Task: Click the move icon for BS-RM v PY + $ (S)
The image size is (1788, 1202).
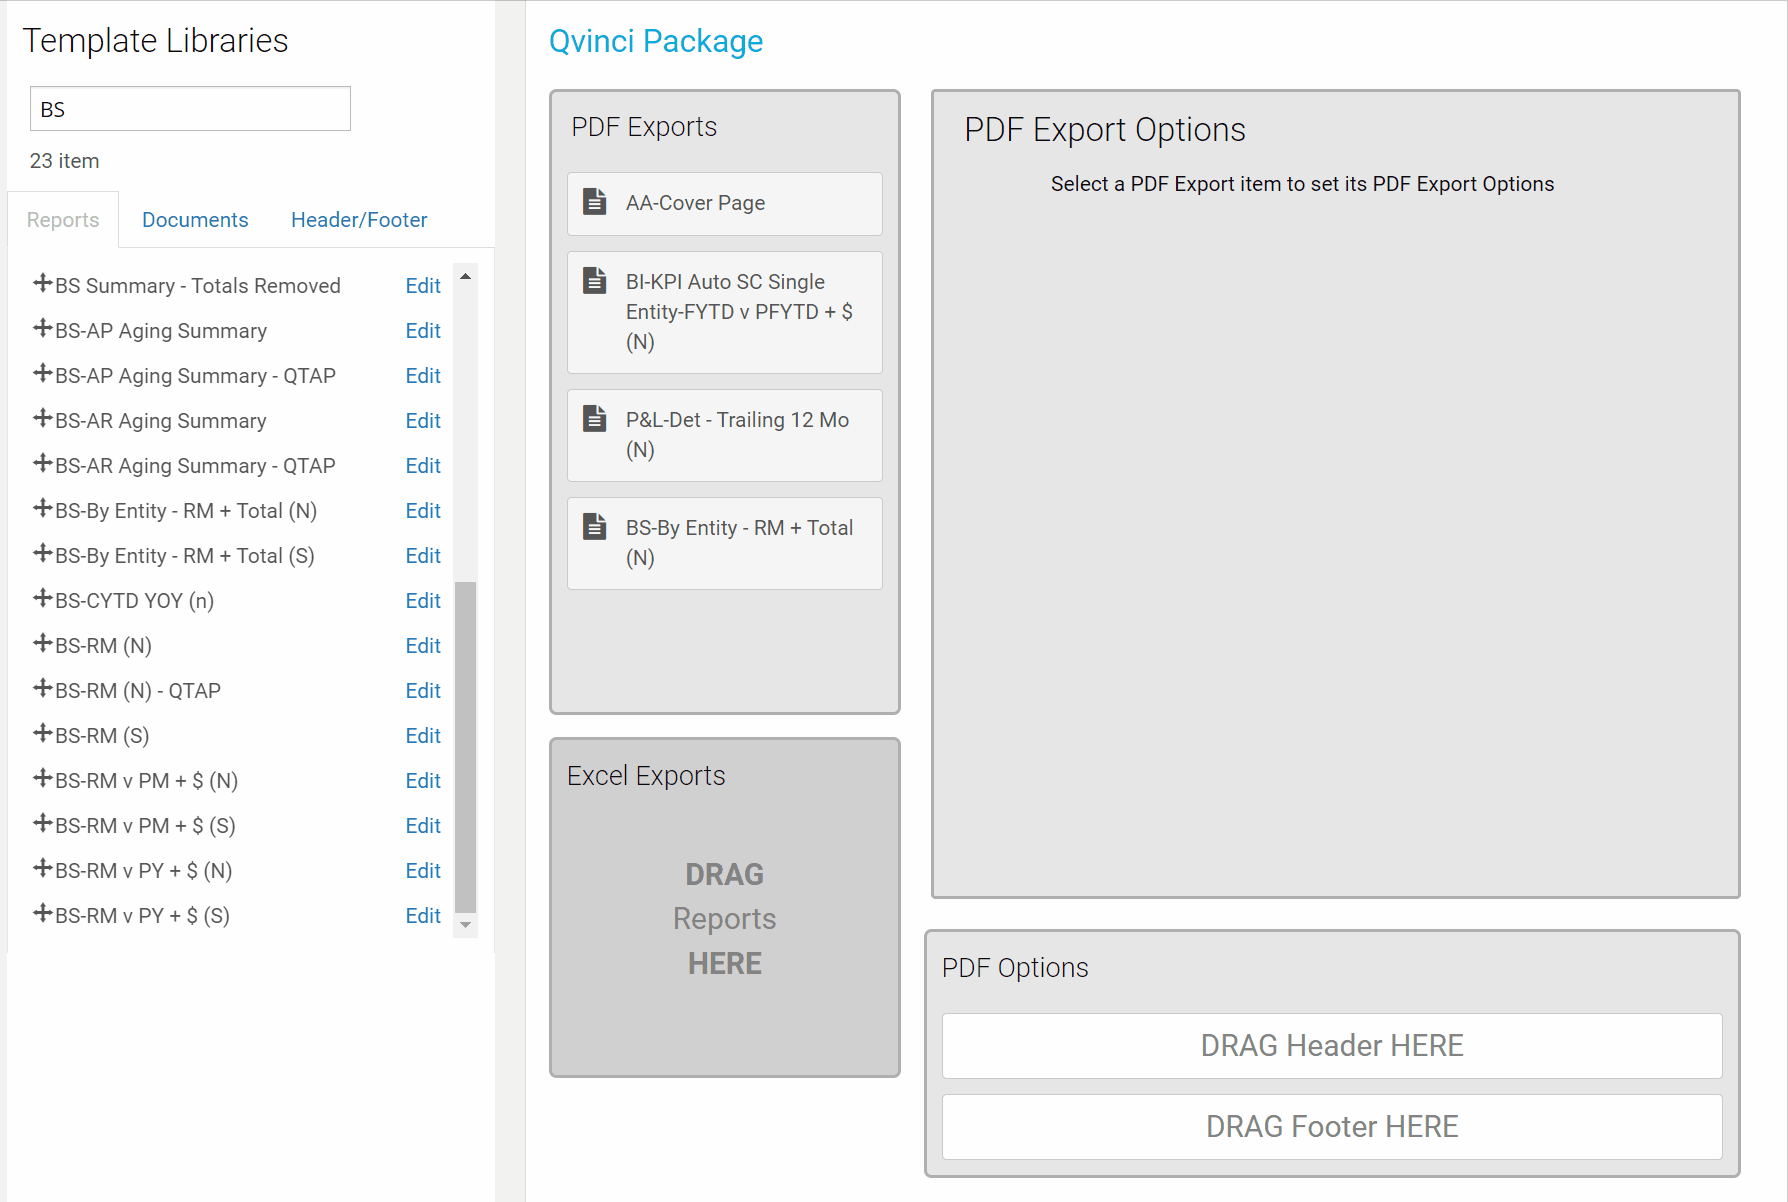Action: point(42,913)
